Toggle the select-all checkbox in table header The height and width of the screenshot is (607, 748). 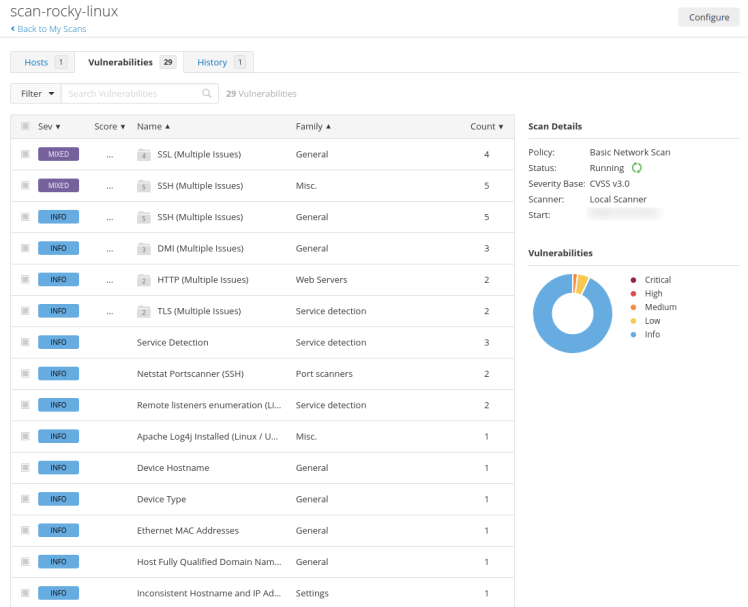pyautogui.click(x=25, y=127)
